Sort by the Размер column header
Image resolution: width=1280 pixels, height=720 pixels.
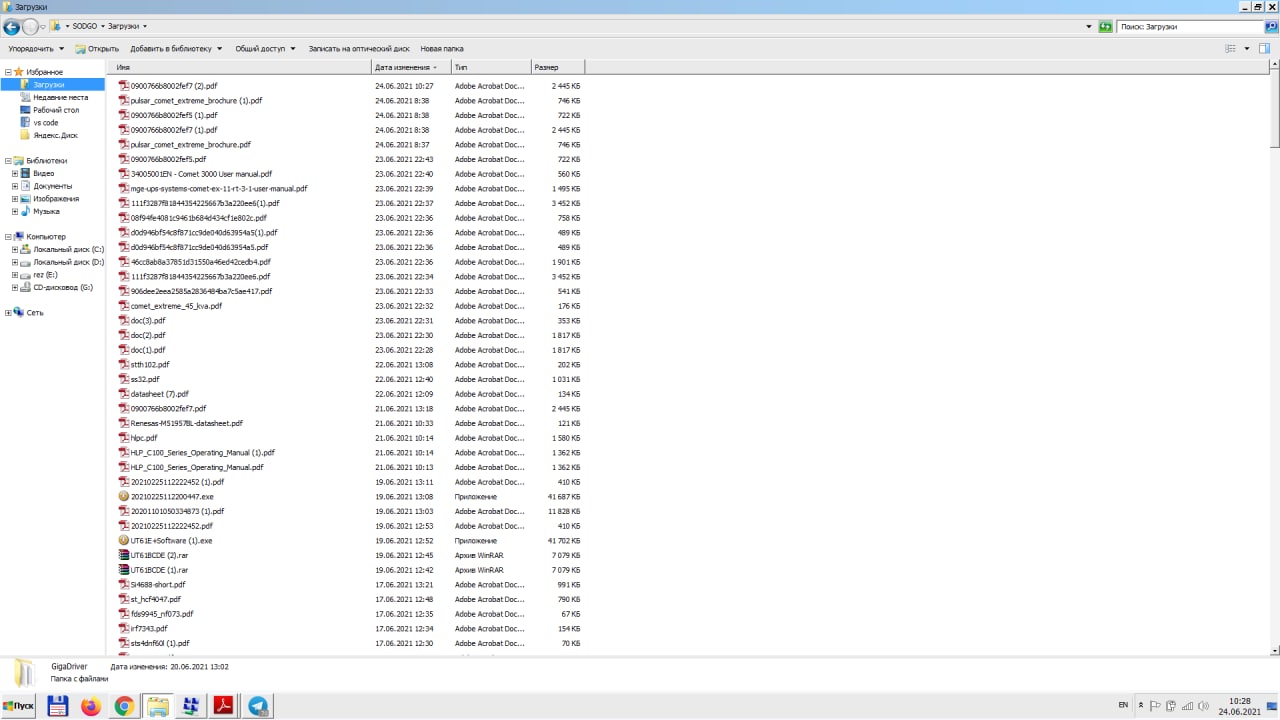[x=557, y=67]
